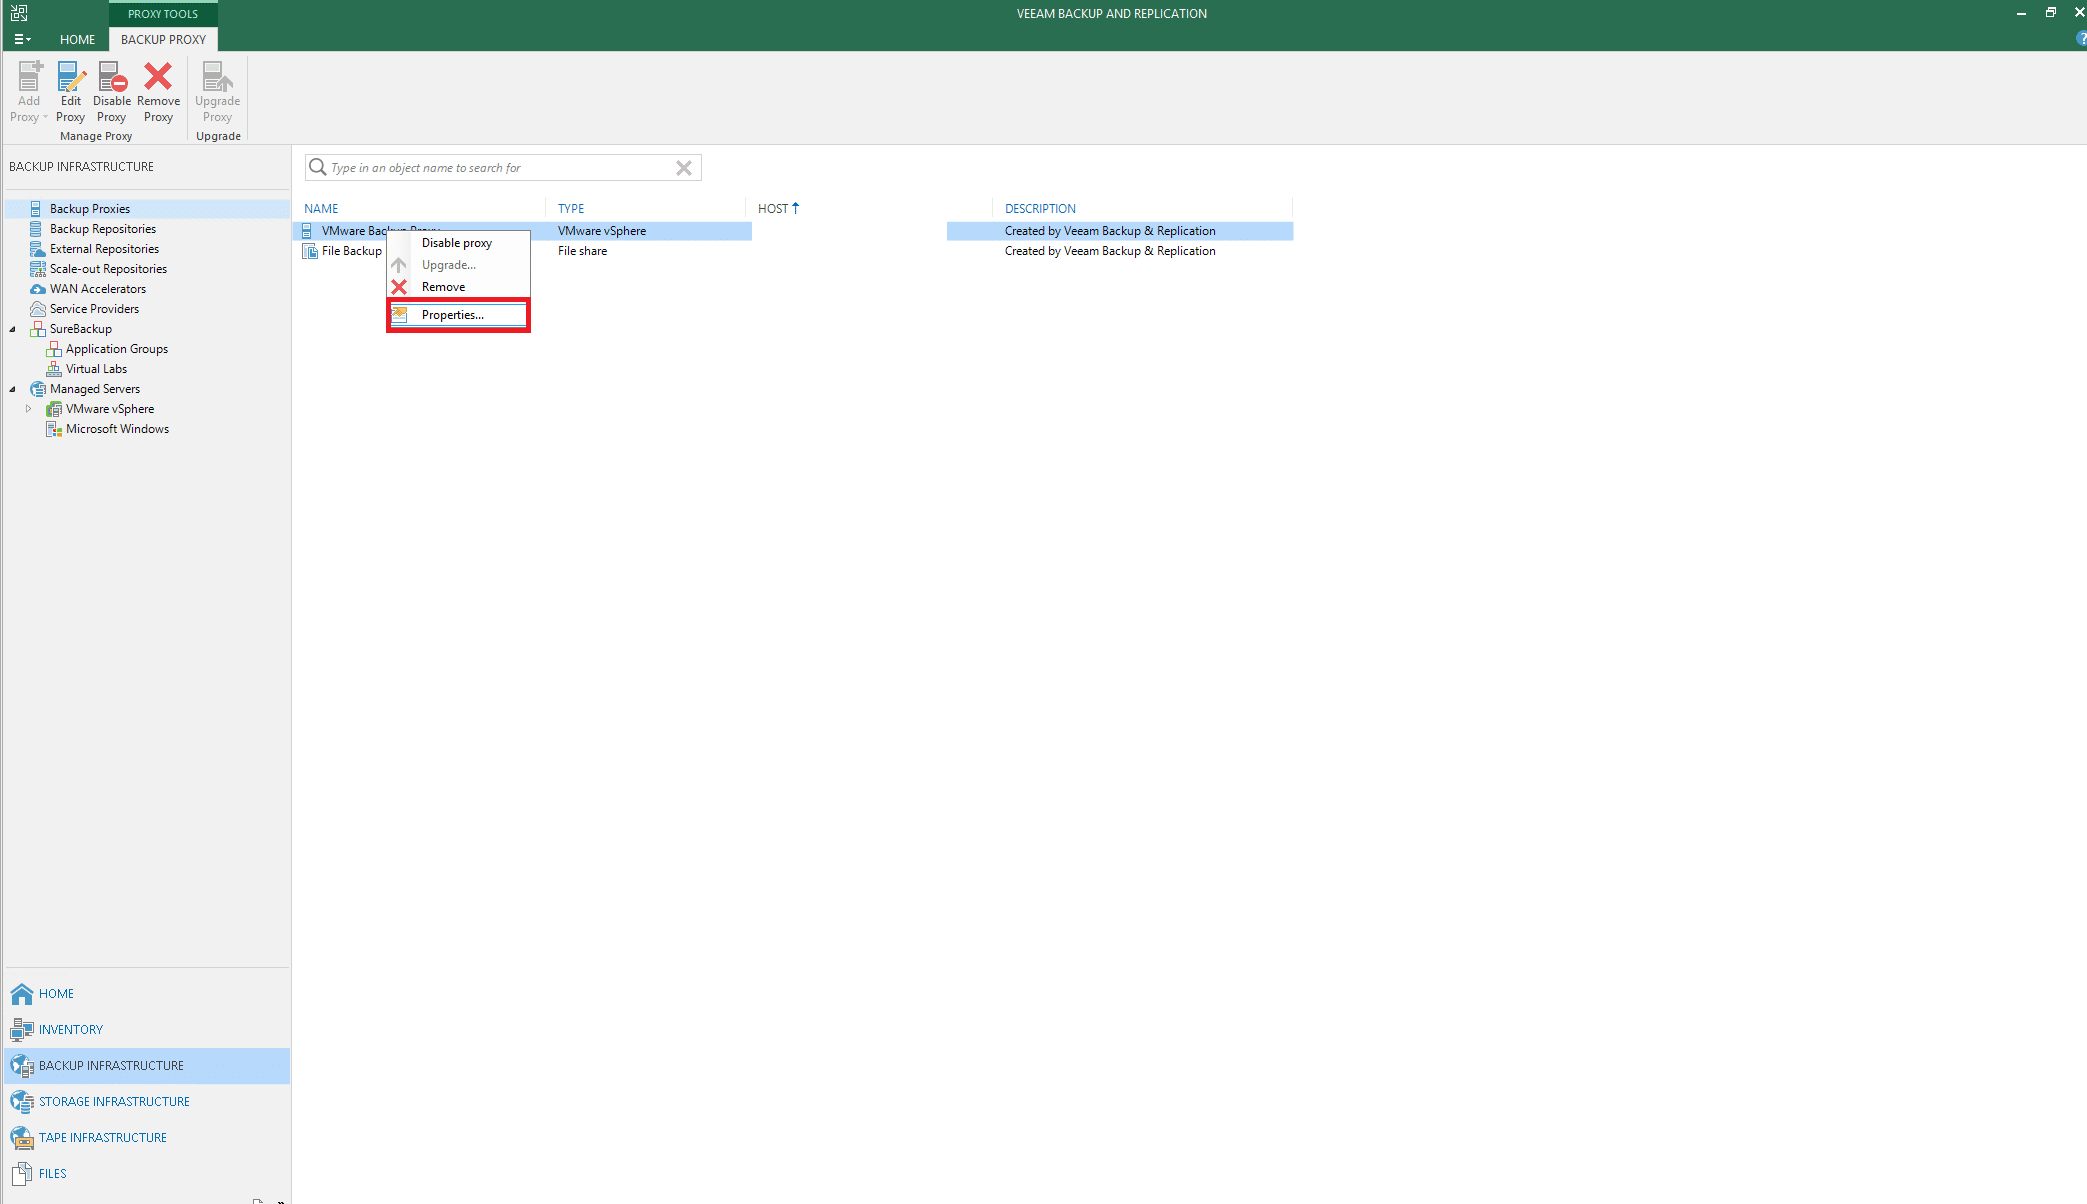Image resolution: width=2087 pixels, height=1204 pixels.
Task: Select the Application Groups tree label
Action: point(117,349)
